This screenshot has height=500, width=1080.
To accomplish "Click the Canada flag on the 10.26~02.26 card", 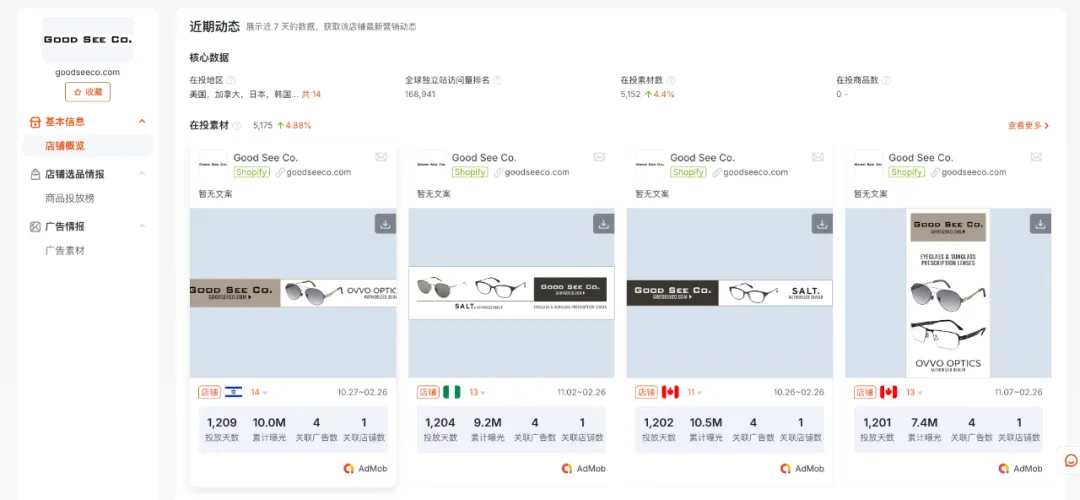I will point(670,392).
